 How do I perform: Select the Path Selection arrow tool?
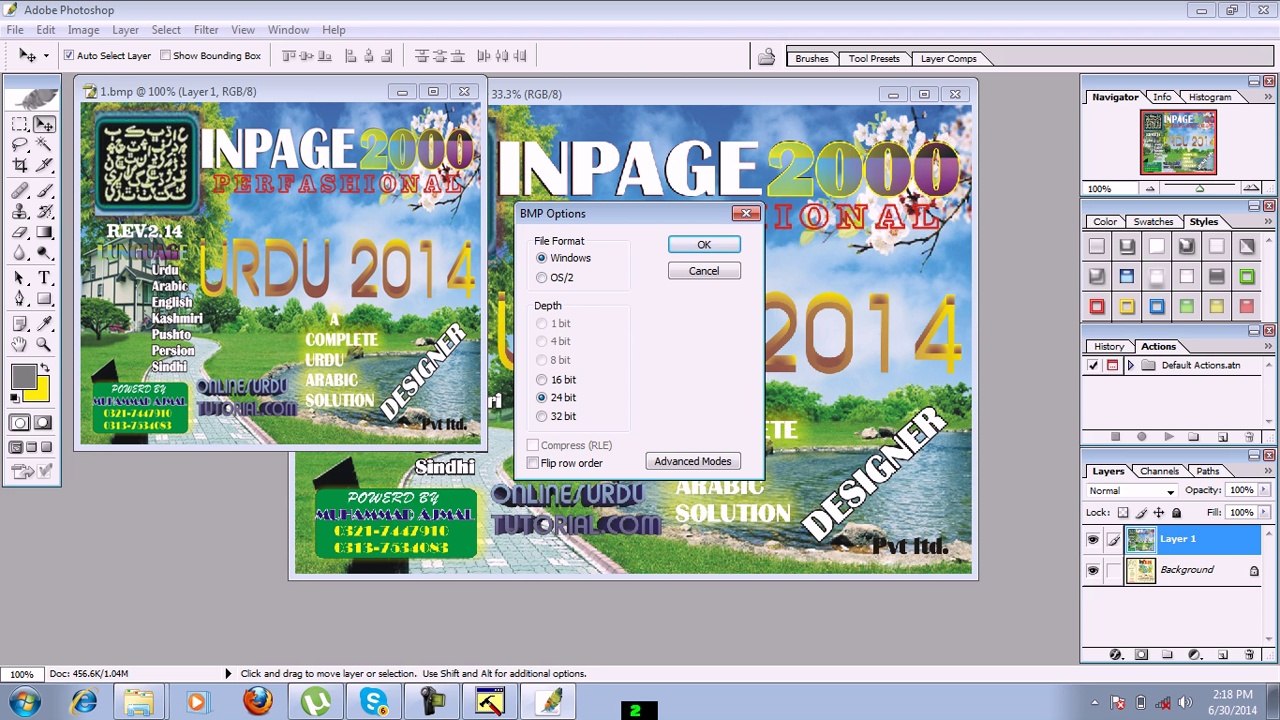click(19, 278)
